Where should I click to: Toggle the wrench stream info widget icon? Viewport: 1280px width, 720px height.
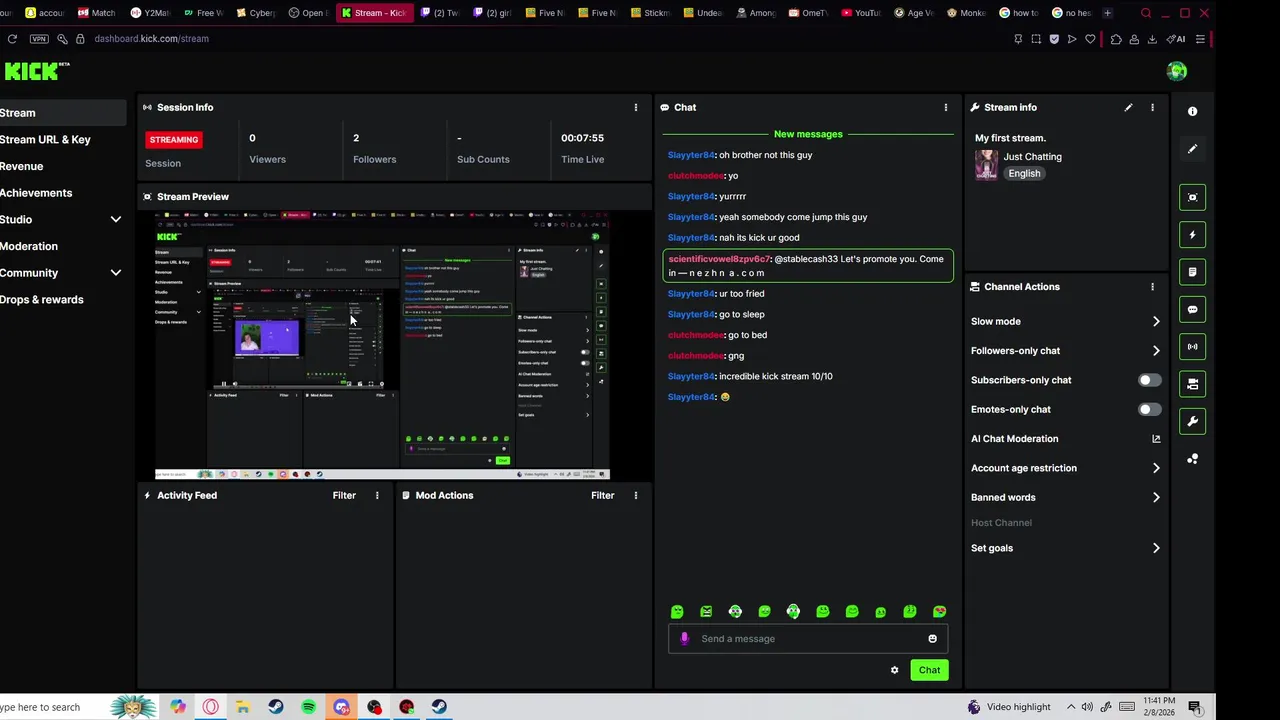[x=1192, y=422]
